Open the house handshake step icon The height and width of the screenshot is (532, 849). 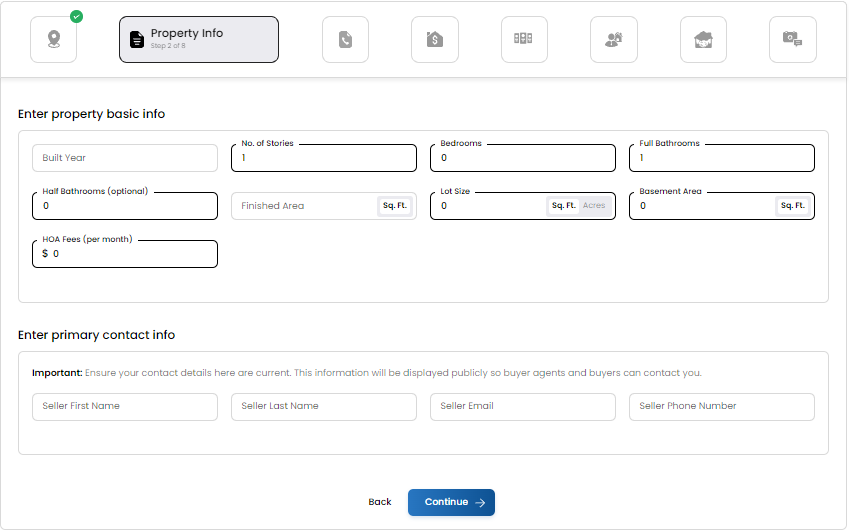pos(703,40)
